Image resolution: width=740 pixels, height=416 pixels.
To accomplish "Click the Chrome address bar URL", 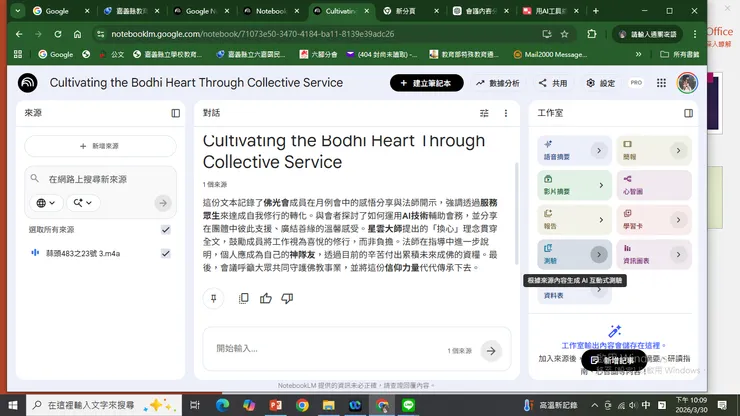I will pyautogui.click(x=252, y=34).
